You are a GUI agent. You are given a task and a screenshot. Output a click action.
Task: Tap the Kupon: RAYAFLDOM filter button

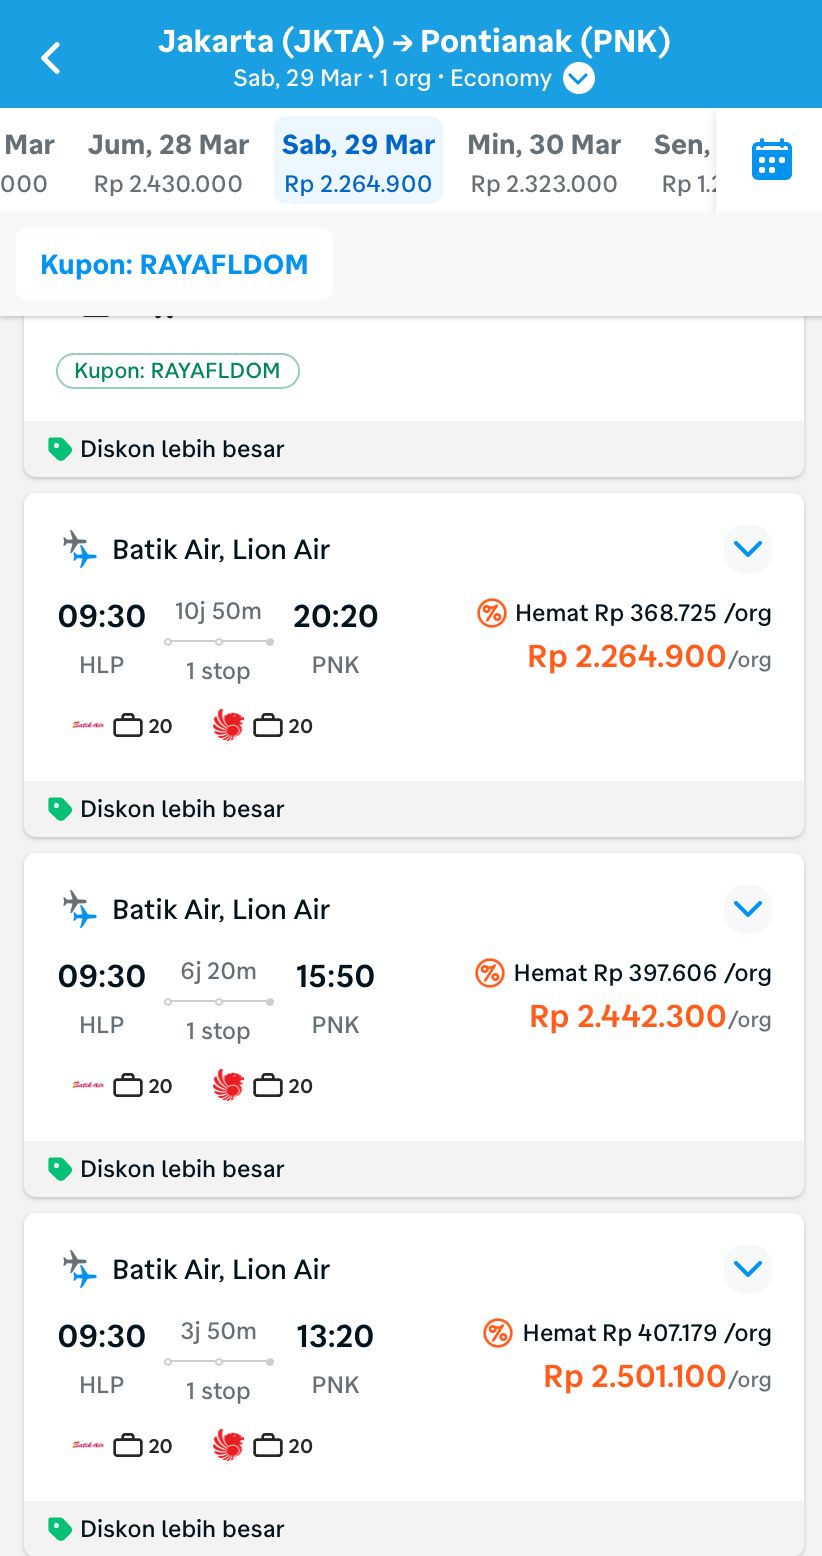174,265
